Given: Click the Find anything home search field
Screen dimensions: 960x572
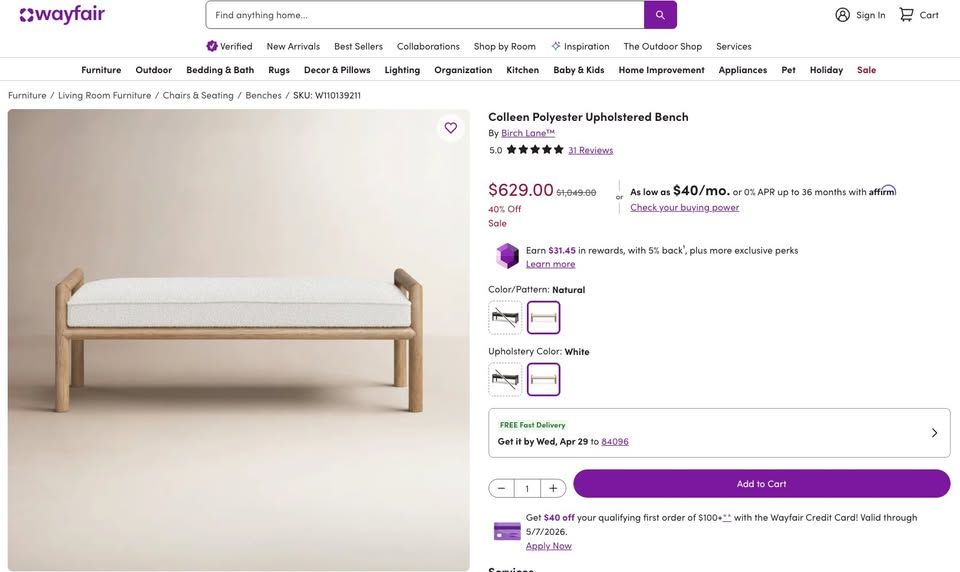Looking at the screenshot, I should click(x=425, y=15).
